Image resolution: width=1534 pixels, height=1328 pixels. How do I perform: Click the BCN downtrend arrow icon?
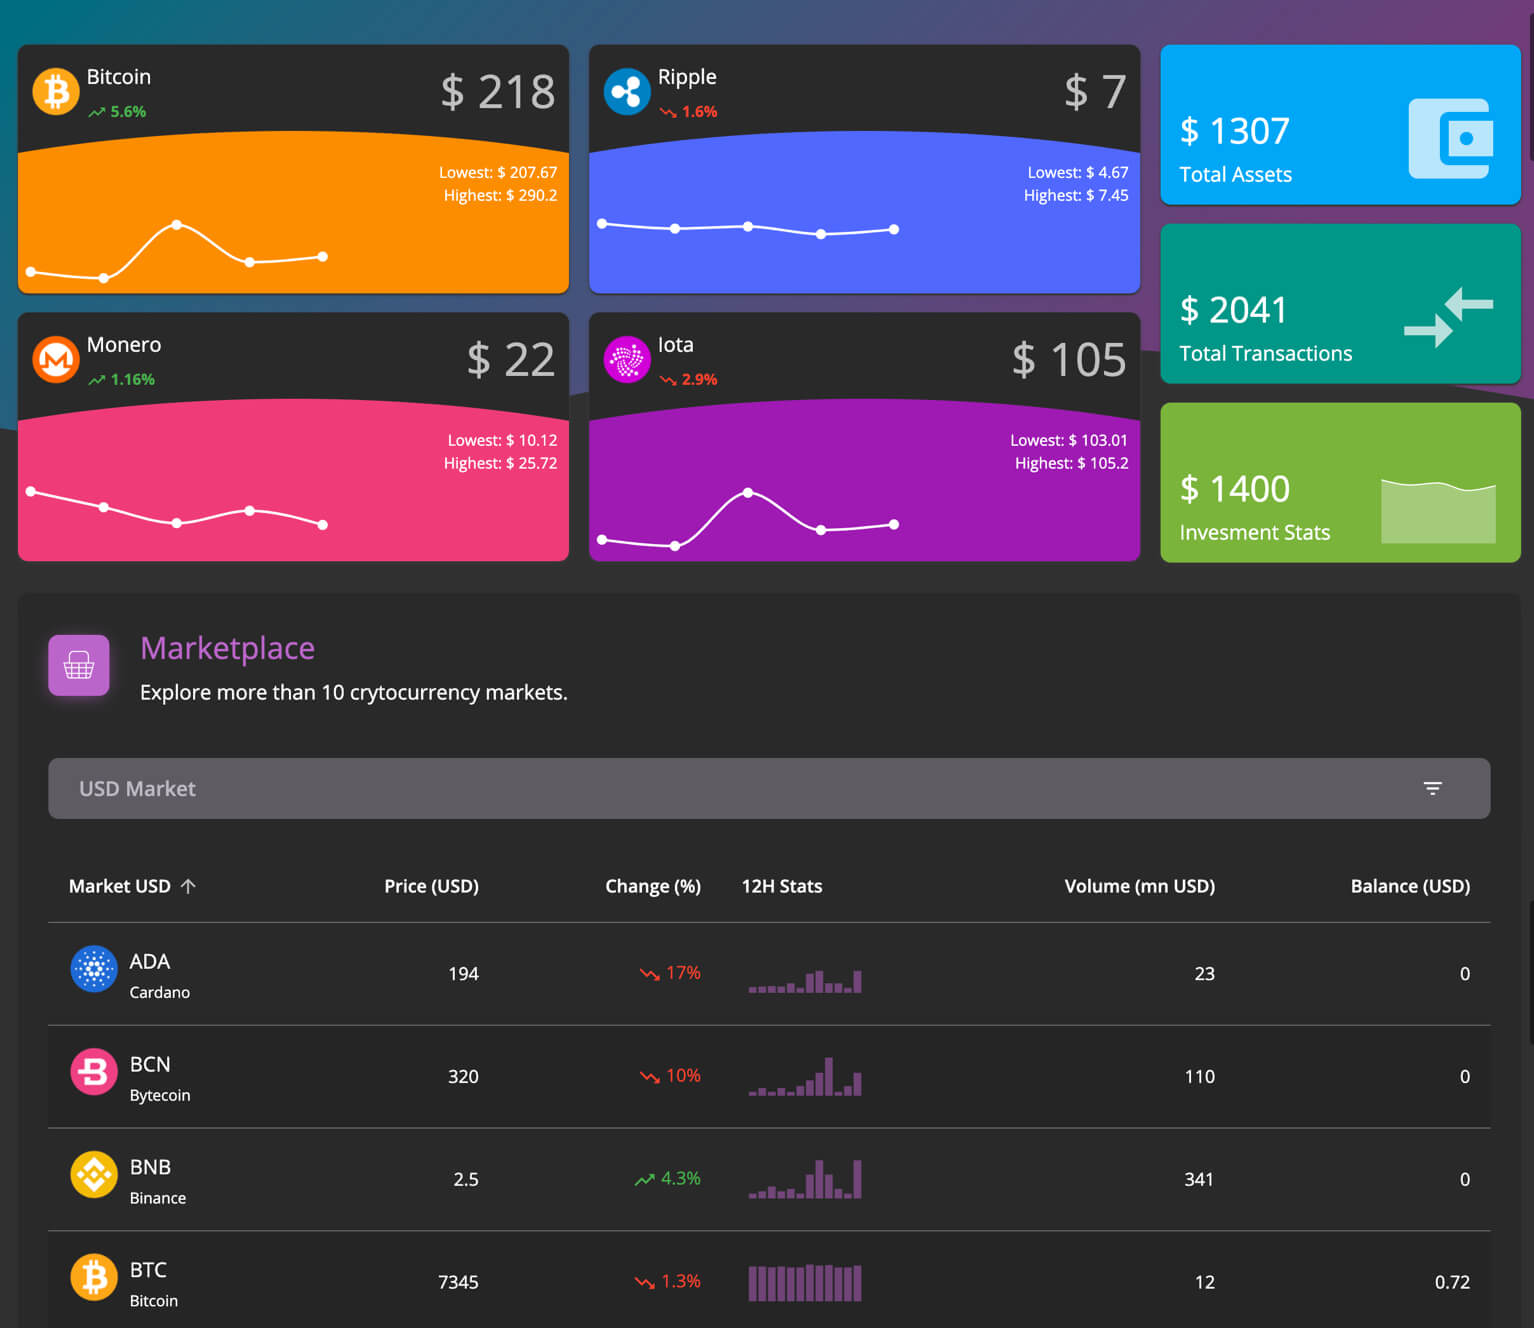click(650, 1076)
